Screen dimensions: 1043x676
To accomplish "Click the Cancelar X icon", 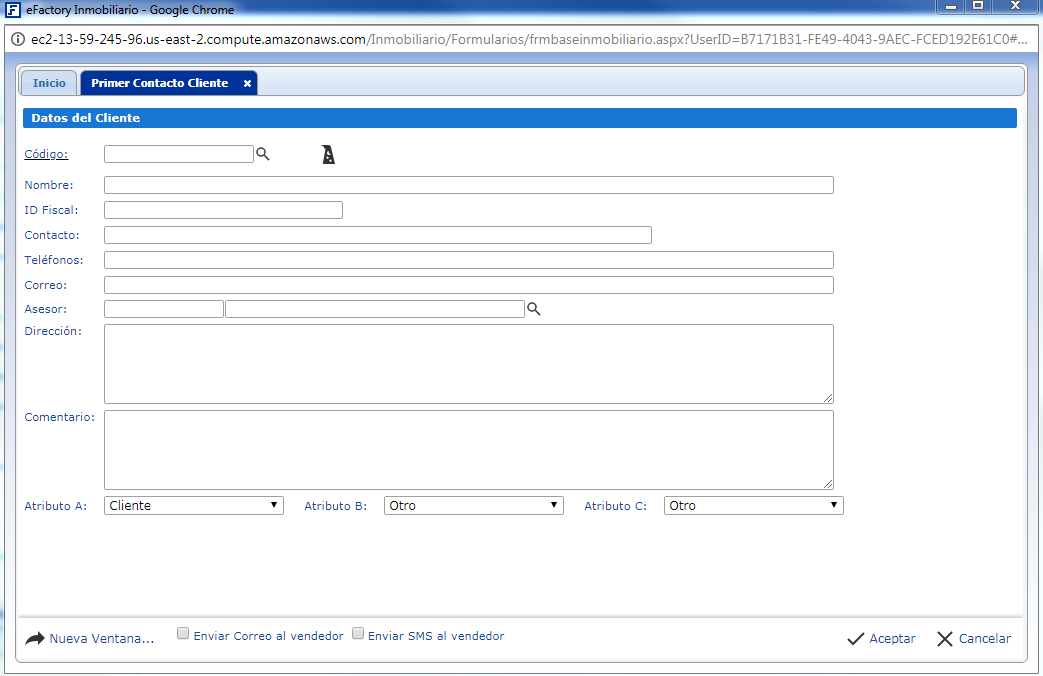I will coord(945,639).
